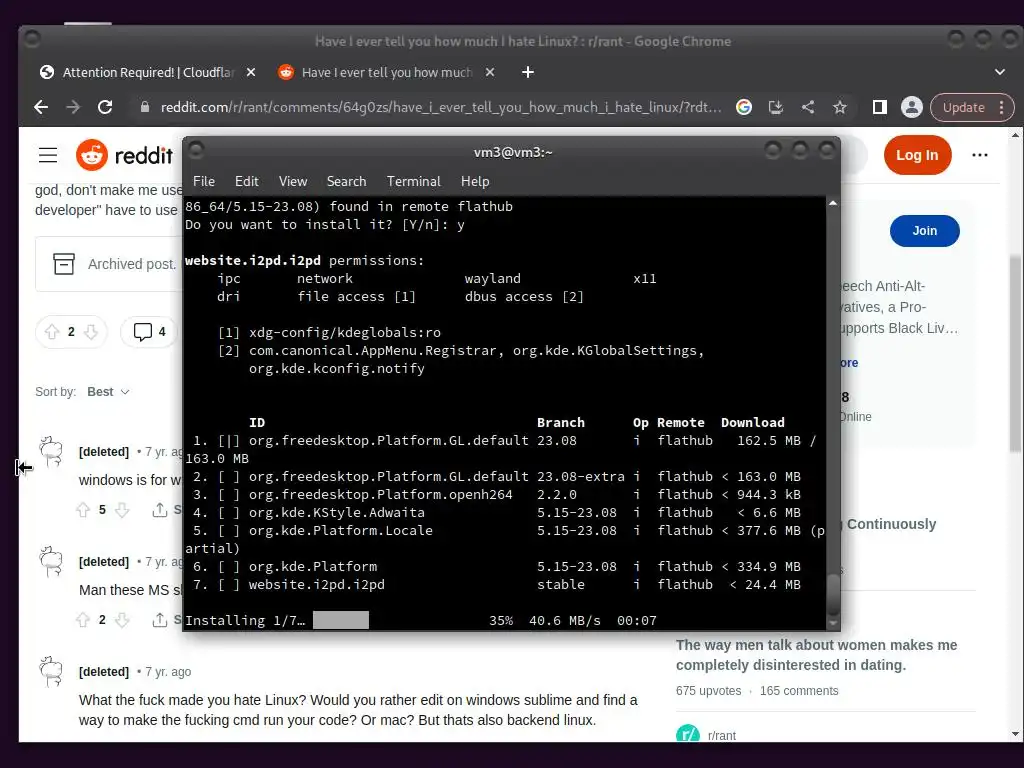Share this page from address bar
Viewport: 1024px width, 768px height.
coord(808,107)
